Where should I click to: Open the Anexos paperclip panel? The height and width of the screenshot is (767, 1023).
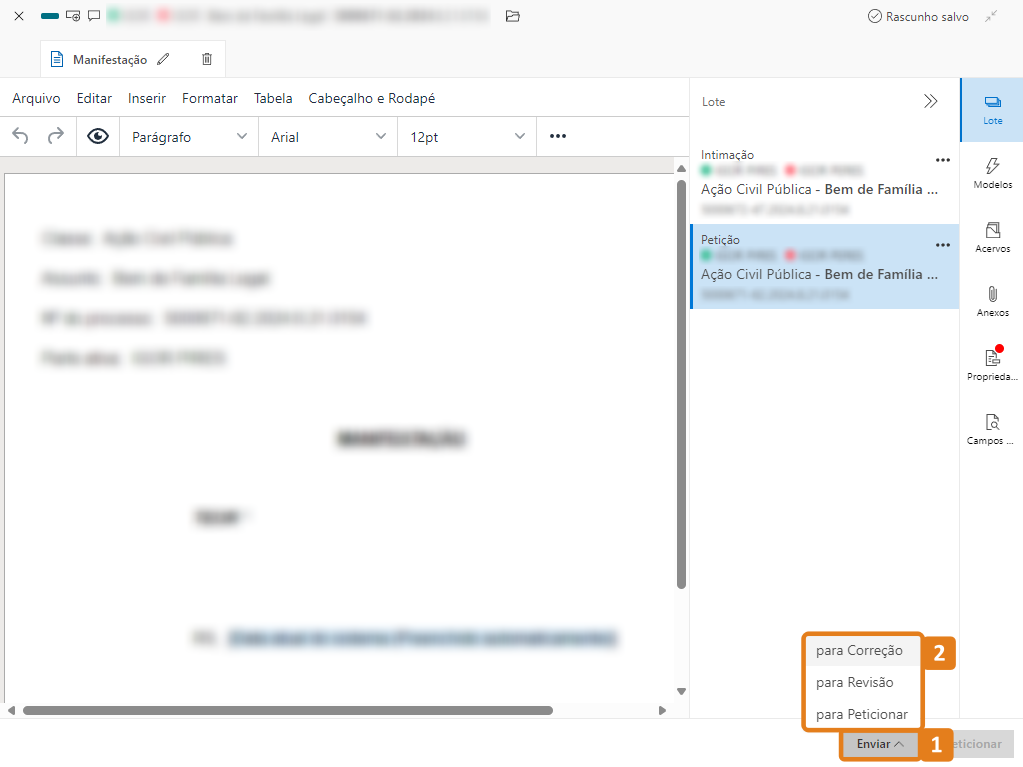[x=992, y=301]
